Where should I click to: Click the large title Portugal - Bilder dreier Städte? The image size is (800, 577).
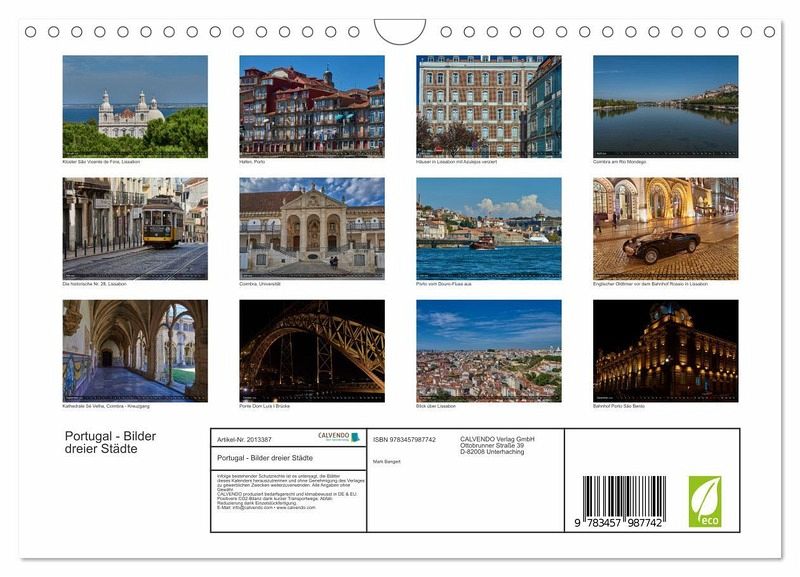click(110, 442)
